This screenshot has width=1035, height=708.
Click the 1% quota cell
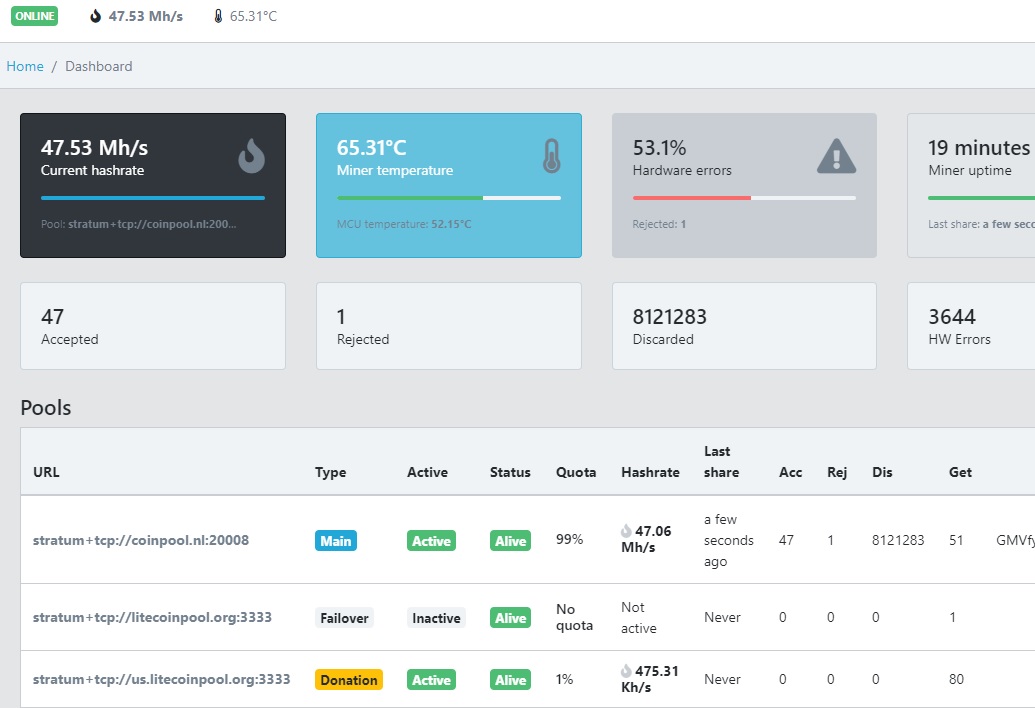[x=564, y=679]
